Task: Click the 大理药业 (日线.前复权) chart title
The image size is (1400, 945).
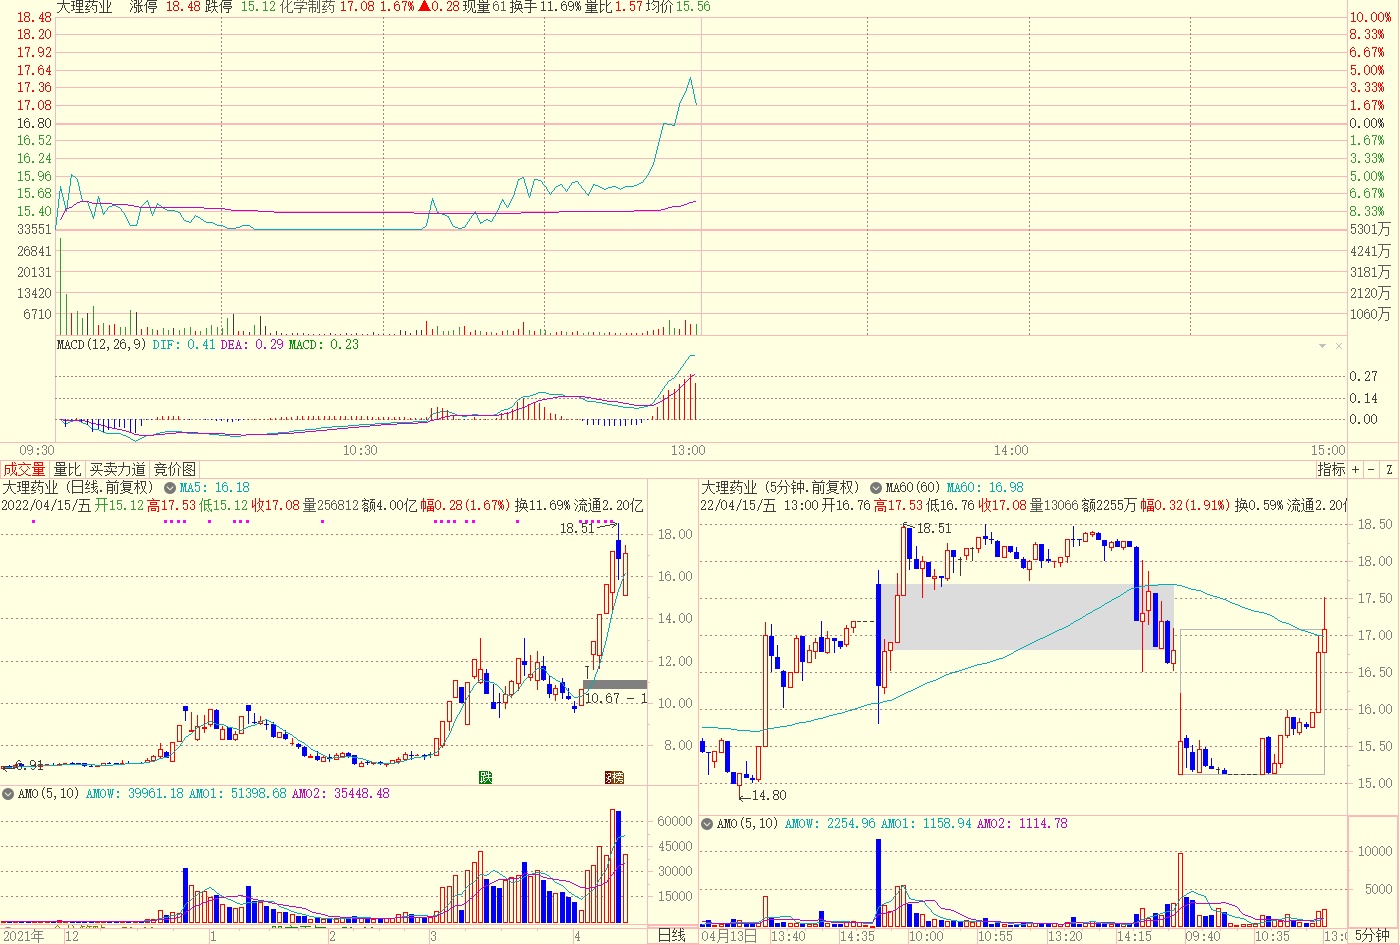Action: click(x=77, y=487)
